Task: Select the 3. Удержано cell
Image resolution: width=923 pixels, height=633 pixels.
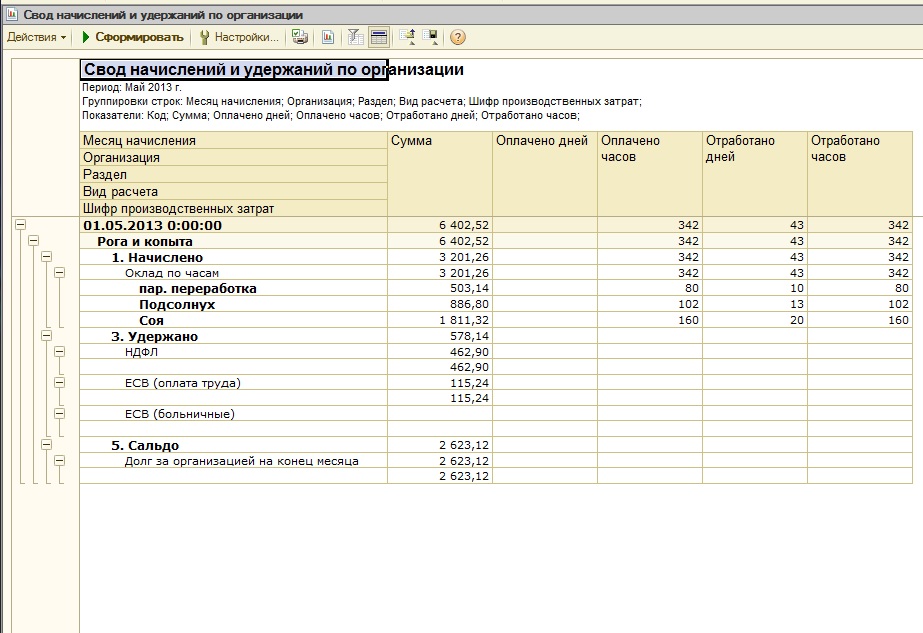Action: coord(234,336)
